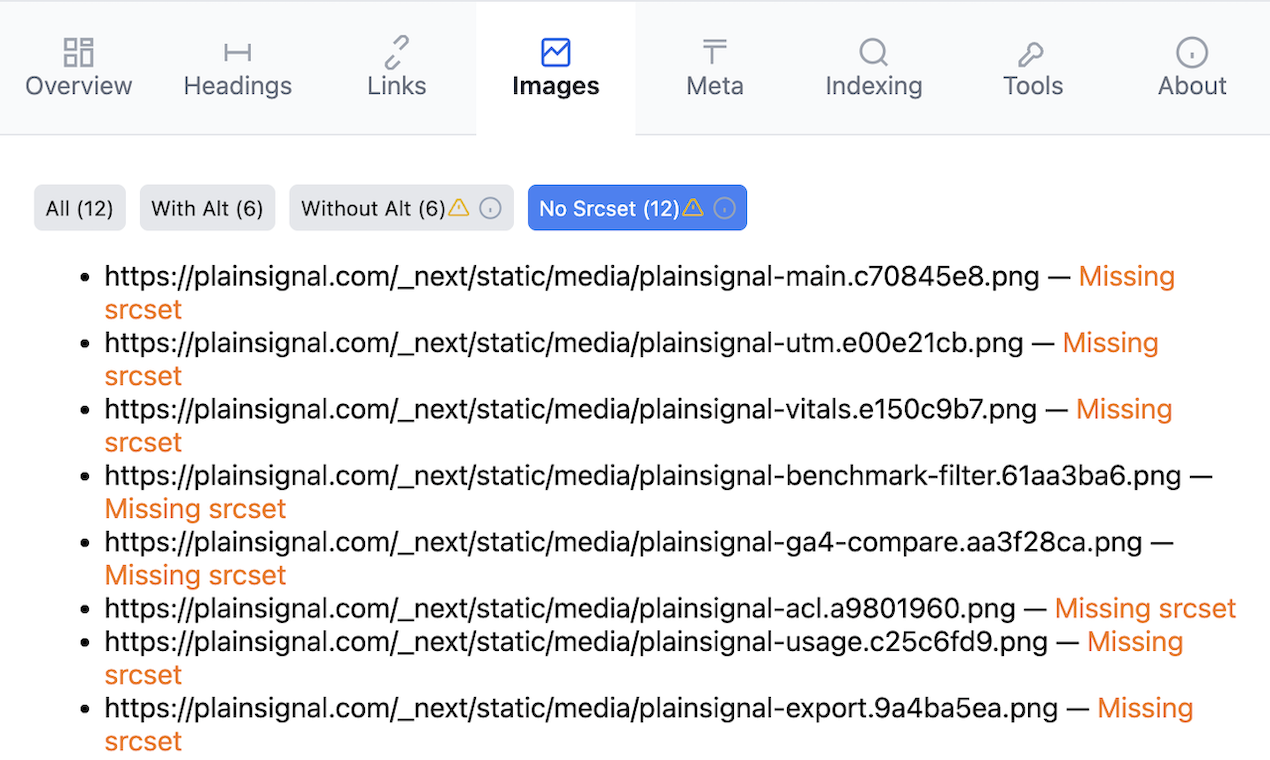Switch to the Tools tab

(1033, 68)
